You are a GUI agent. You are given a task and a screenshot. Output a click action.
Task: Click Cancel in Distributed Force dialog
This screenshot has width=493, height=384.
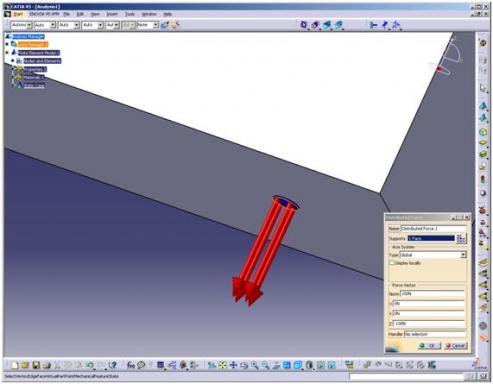(x=455, y=346)
